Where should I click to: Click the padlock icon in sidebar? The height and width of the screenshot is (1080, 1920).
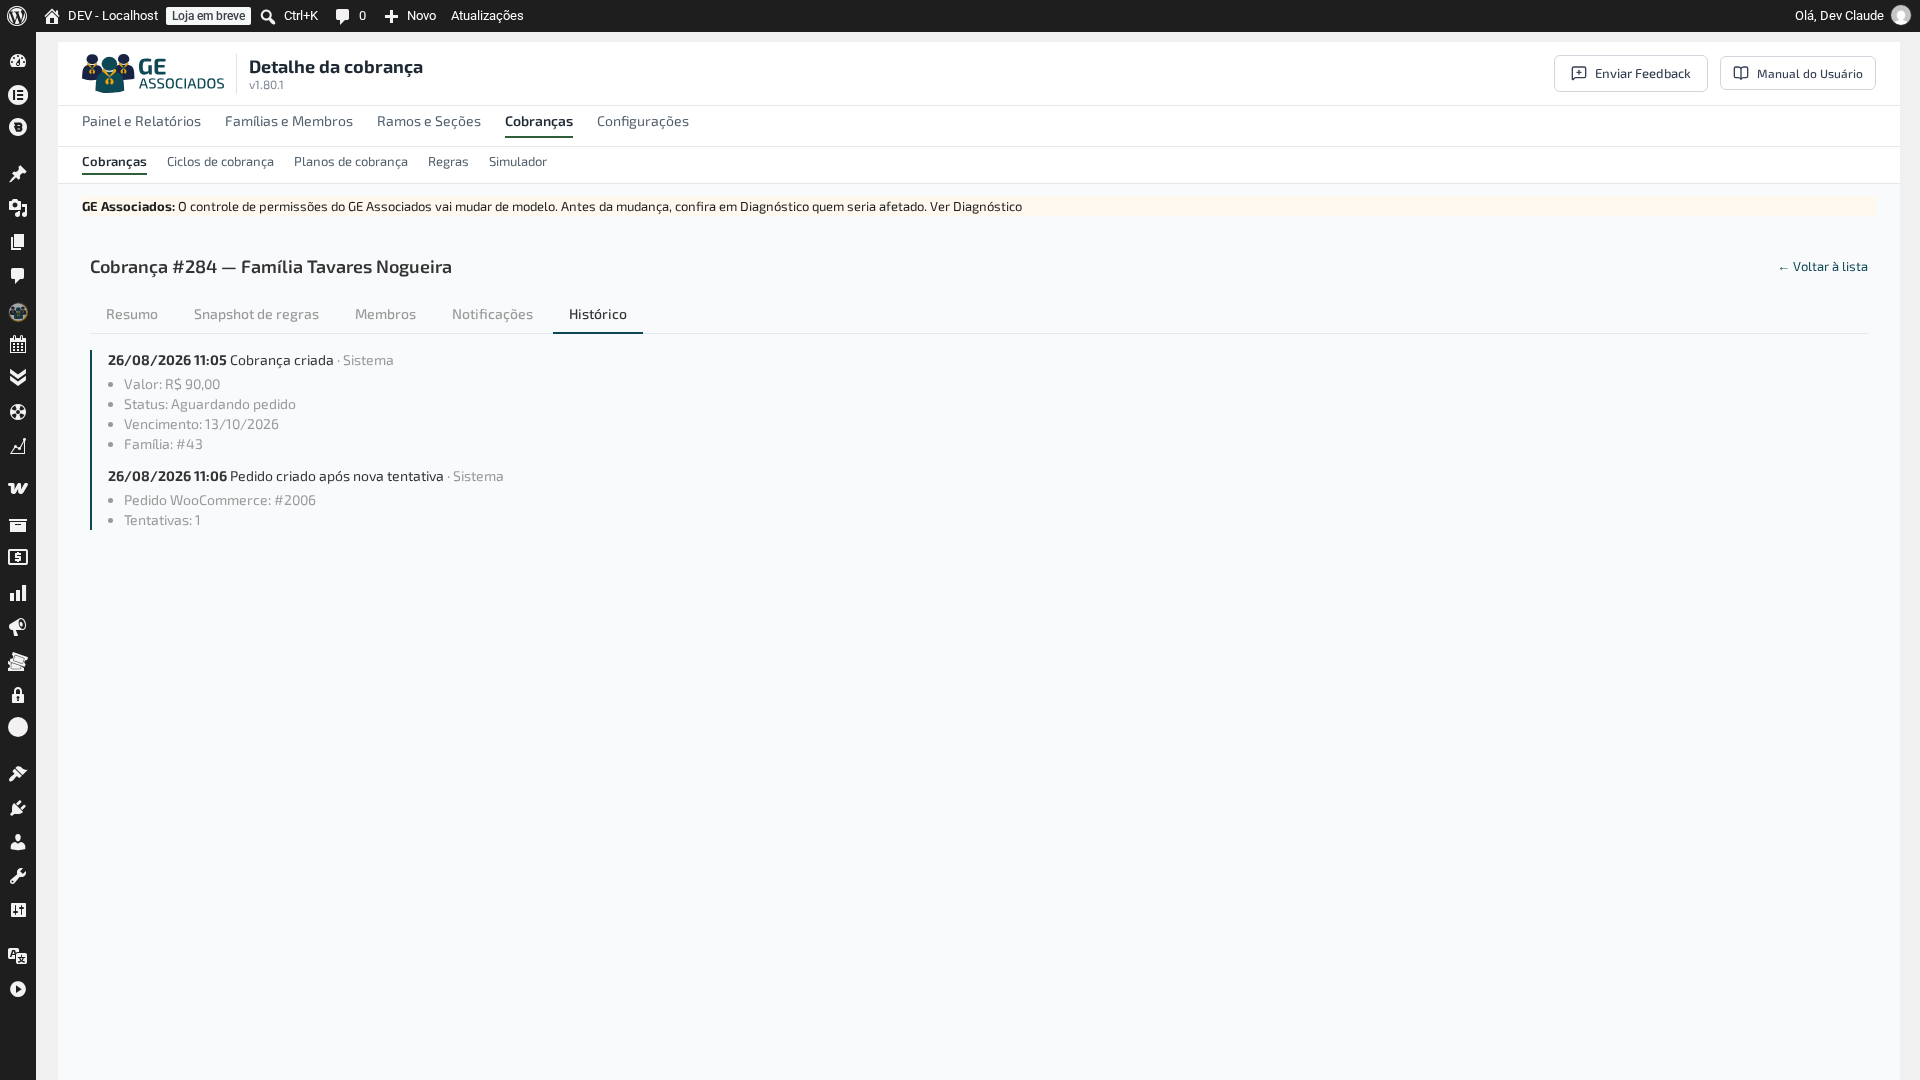(18, 695)
